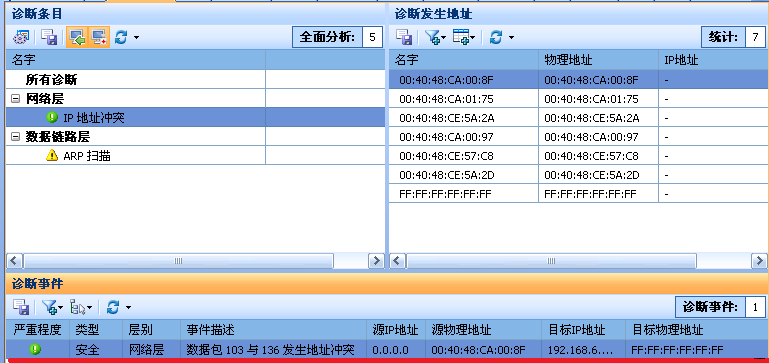The width and height of the screenshot is (769, 363).
Task: Collapse the 网络层 tree node
Action: pyautogui.click(x=16, y=99)
